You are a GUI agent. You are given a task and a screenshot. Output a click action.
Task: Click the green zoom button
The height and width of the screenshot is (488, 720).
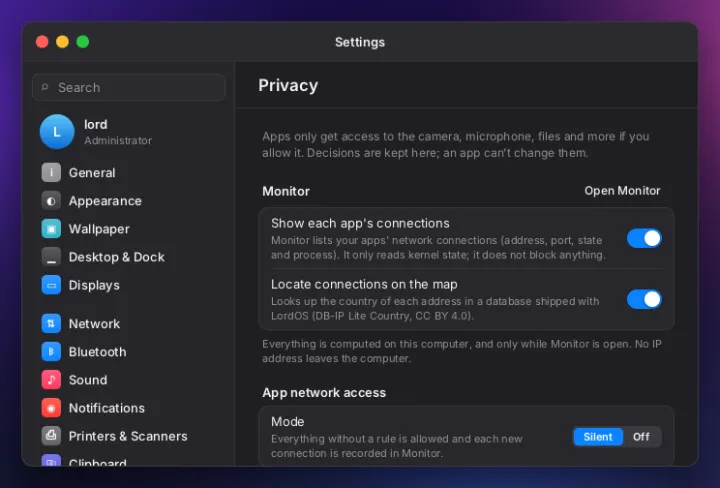click(x=83, y=42)
